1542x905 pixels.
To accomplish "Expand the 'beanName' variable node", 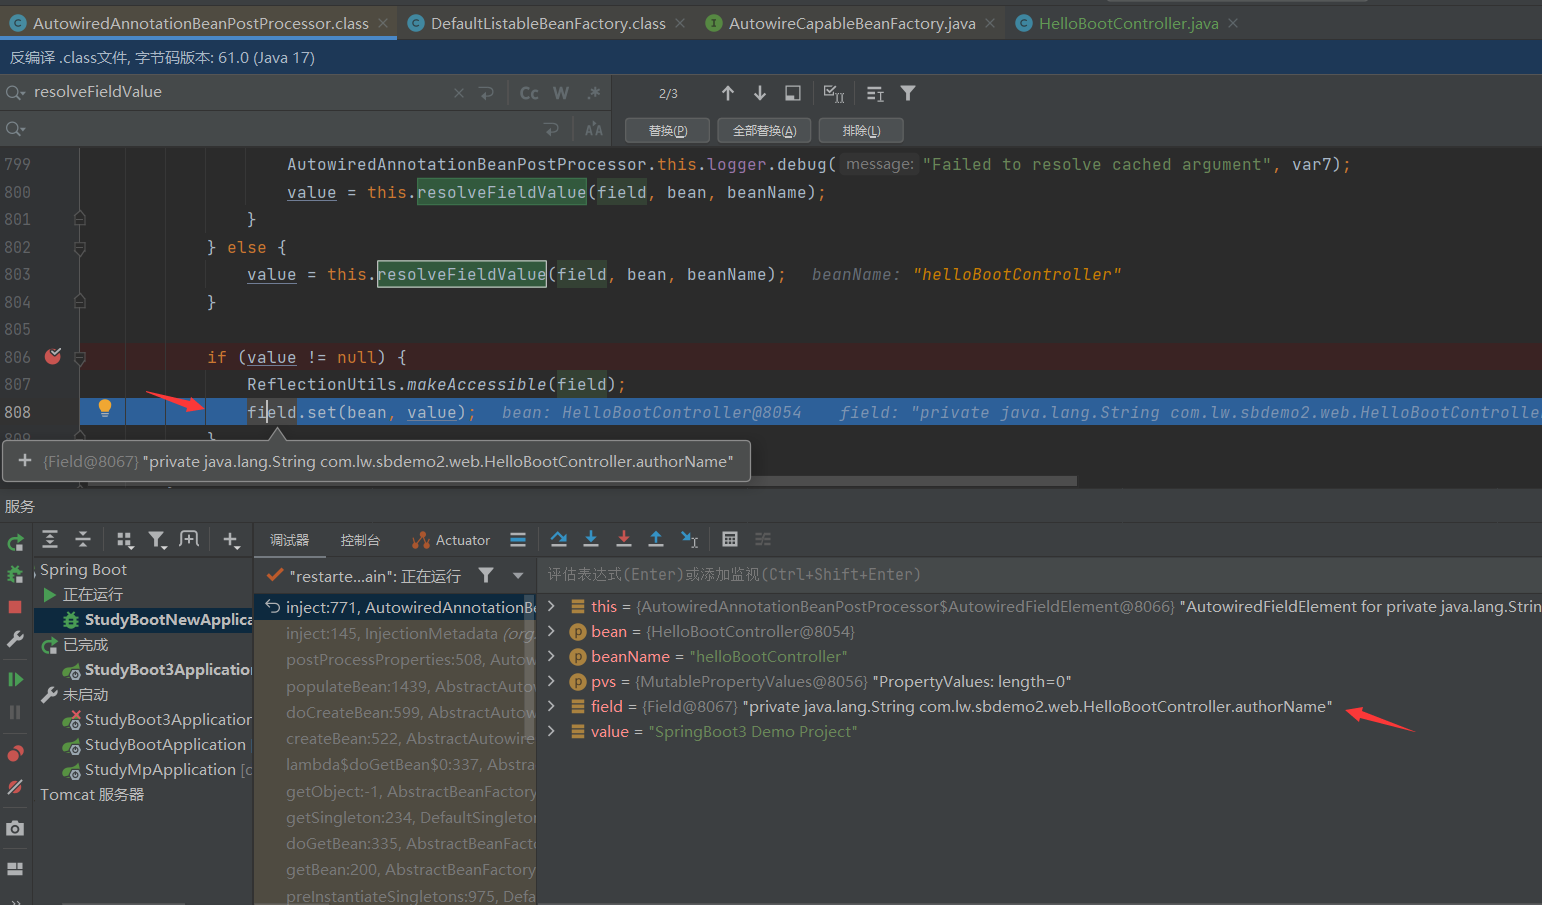I will pyautogui.click(x=551, y=656).
